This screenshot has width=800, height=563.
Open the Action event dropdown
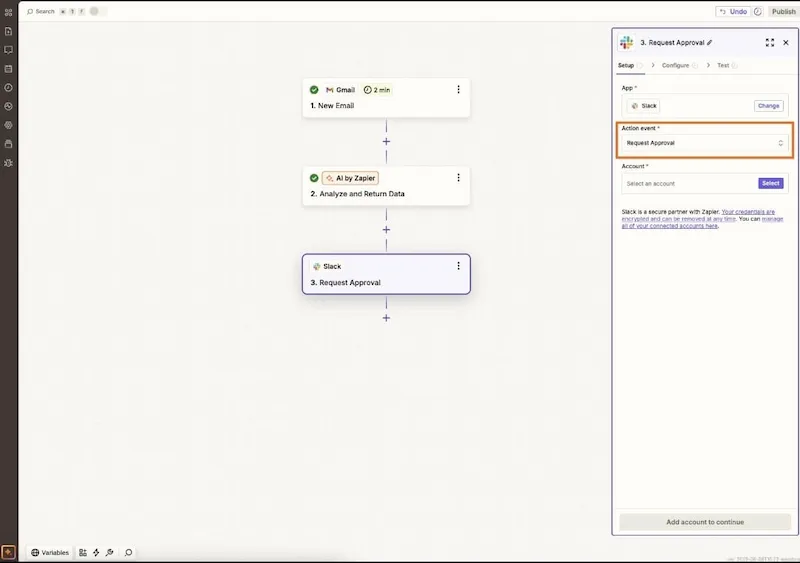pyautogui.click(x=705, y=143)
